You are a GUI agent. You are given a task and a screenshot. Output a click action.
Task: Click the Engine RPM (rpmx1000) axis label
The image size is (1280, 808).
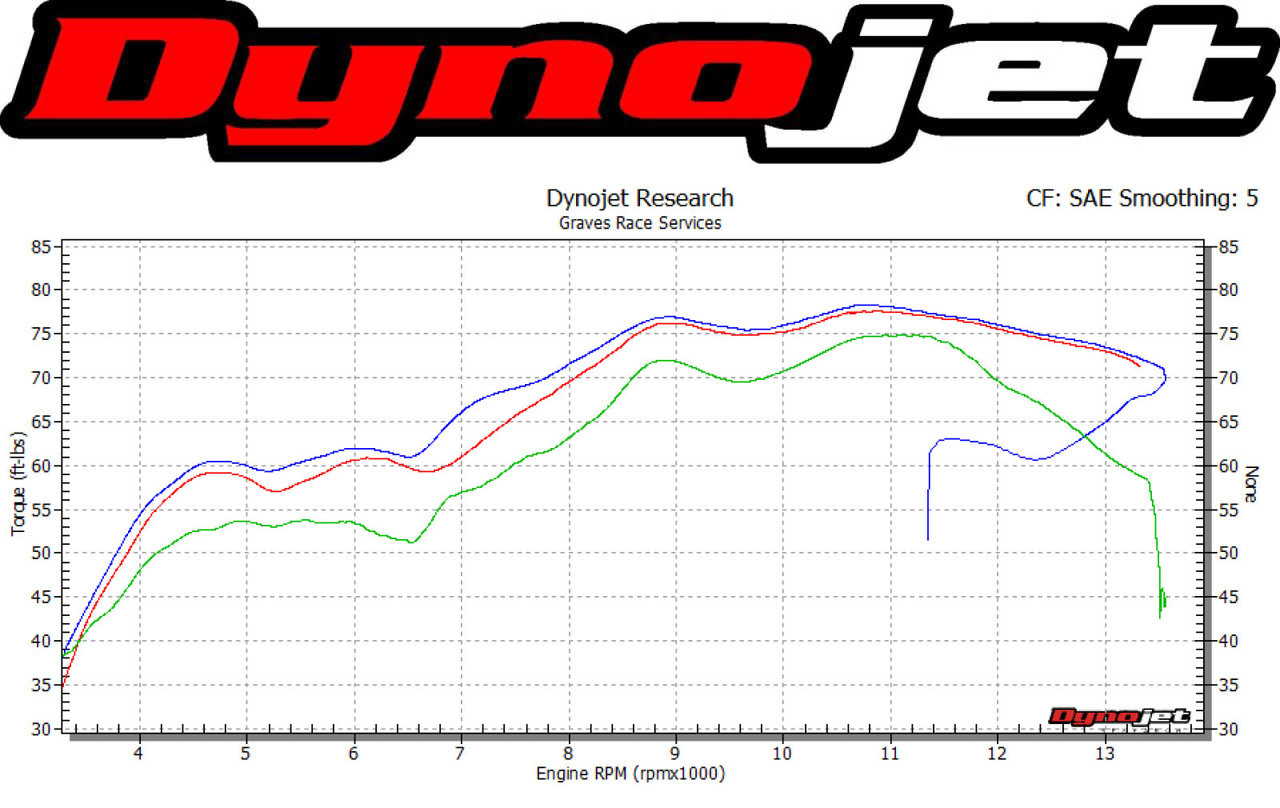click(631, 774)
